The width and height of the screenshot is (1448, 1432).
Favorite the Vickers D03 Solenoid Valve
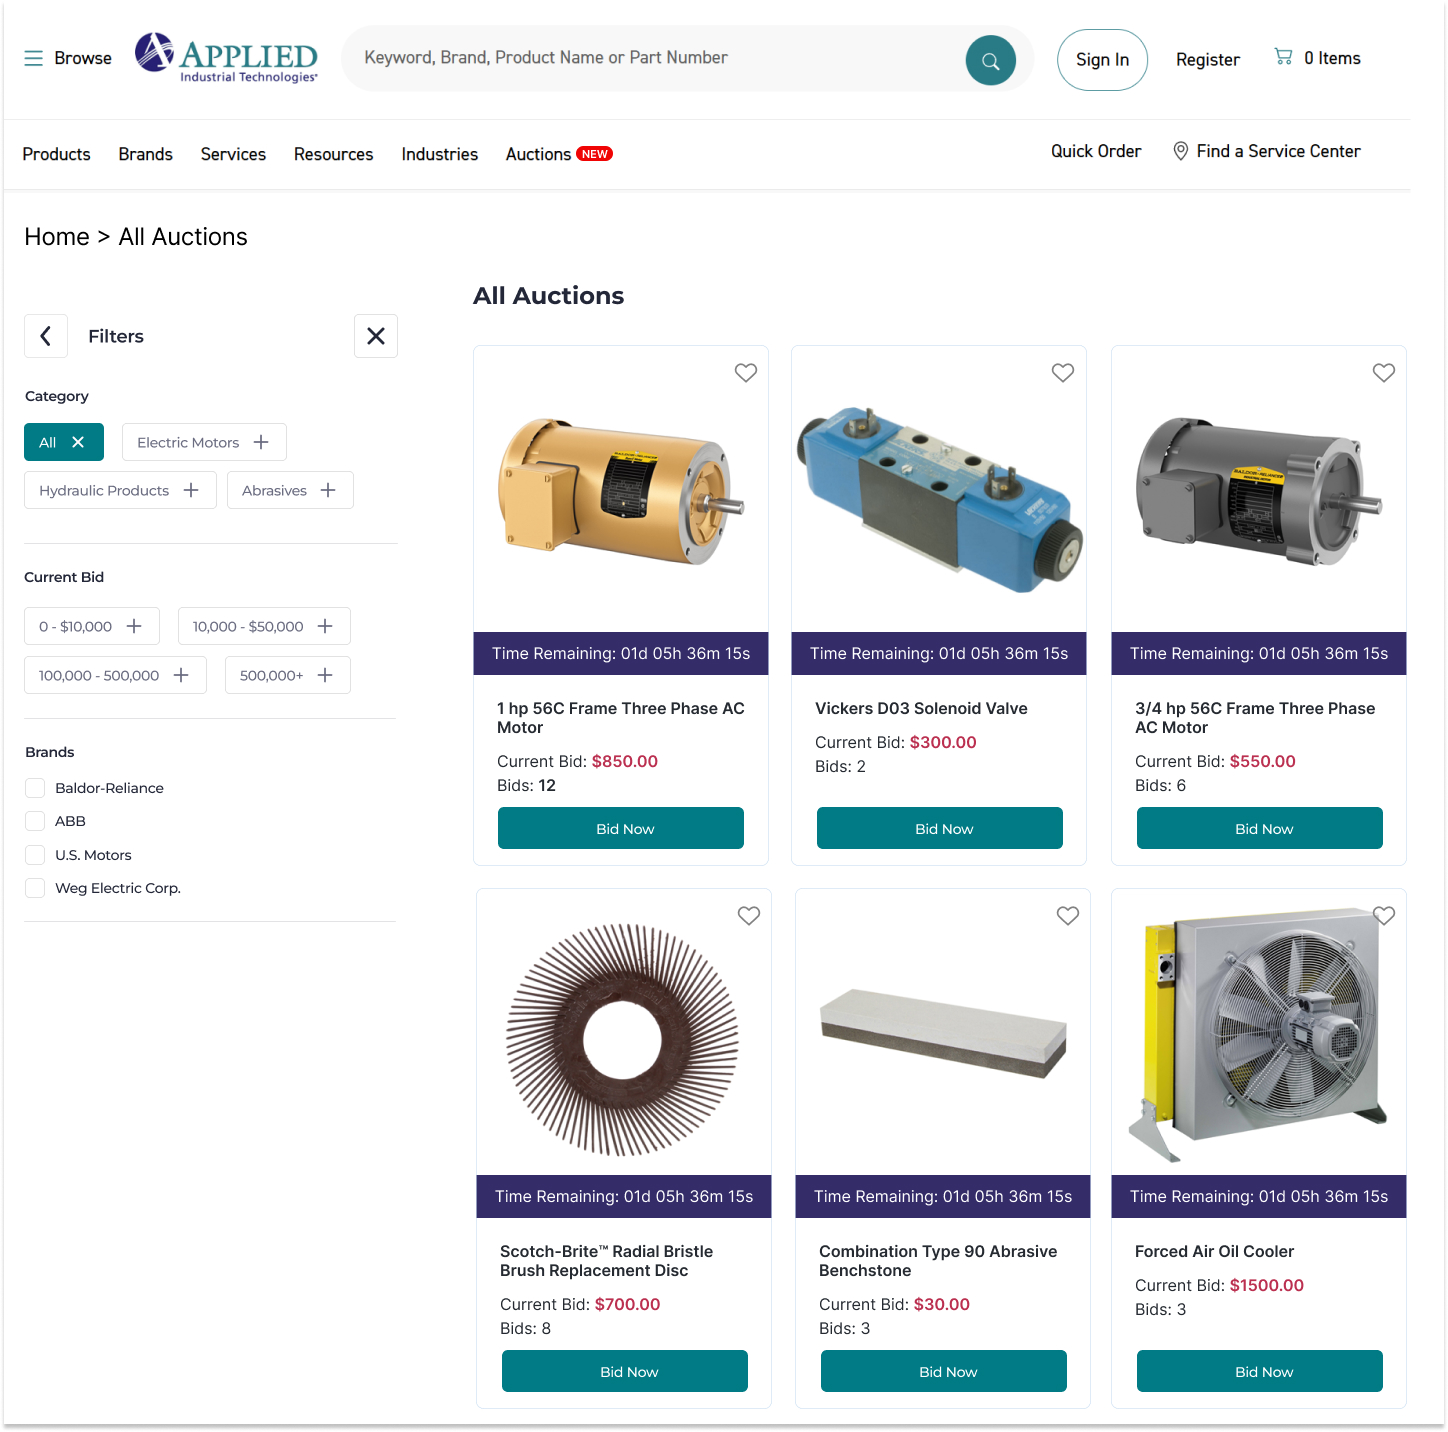1063,372
